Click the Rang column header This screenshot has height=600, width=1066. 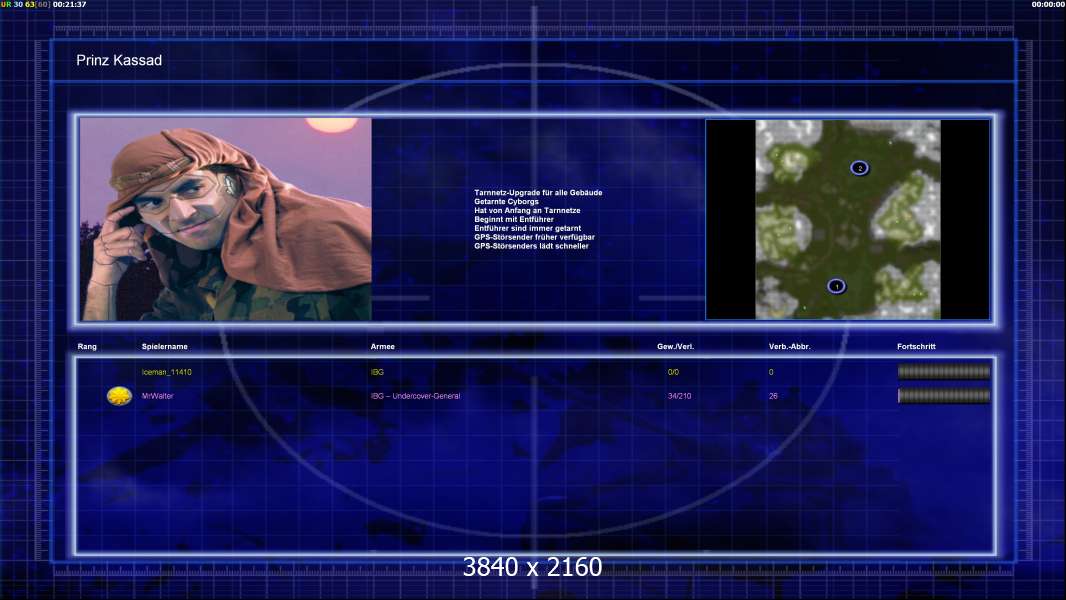87,347
